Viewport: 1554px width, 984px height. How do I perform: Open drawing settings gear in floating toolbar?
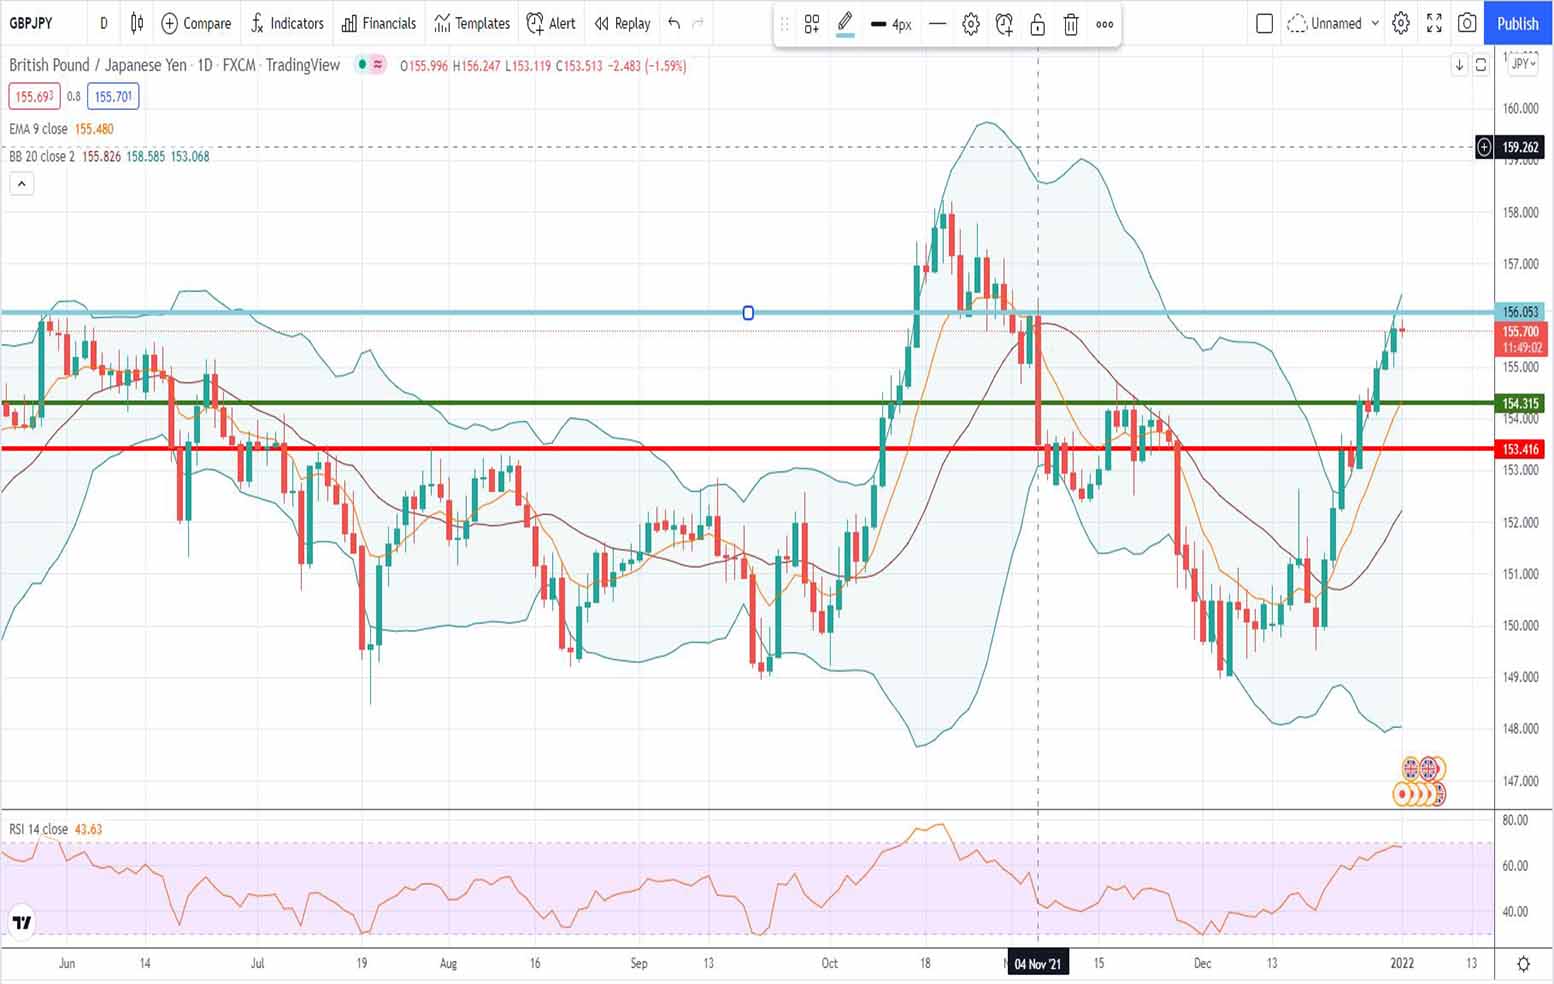[x=970, y=24]
